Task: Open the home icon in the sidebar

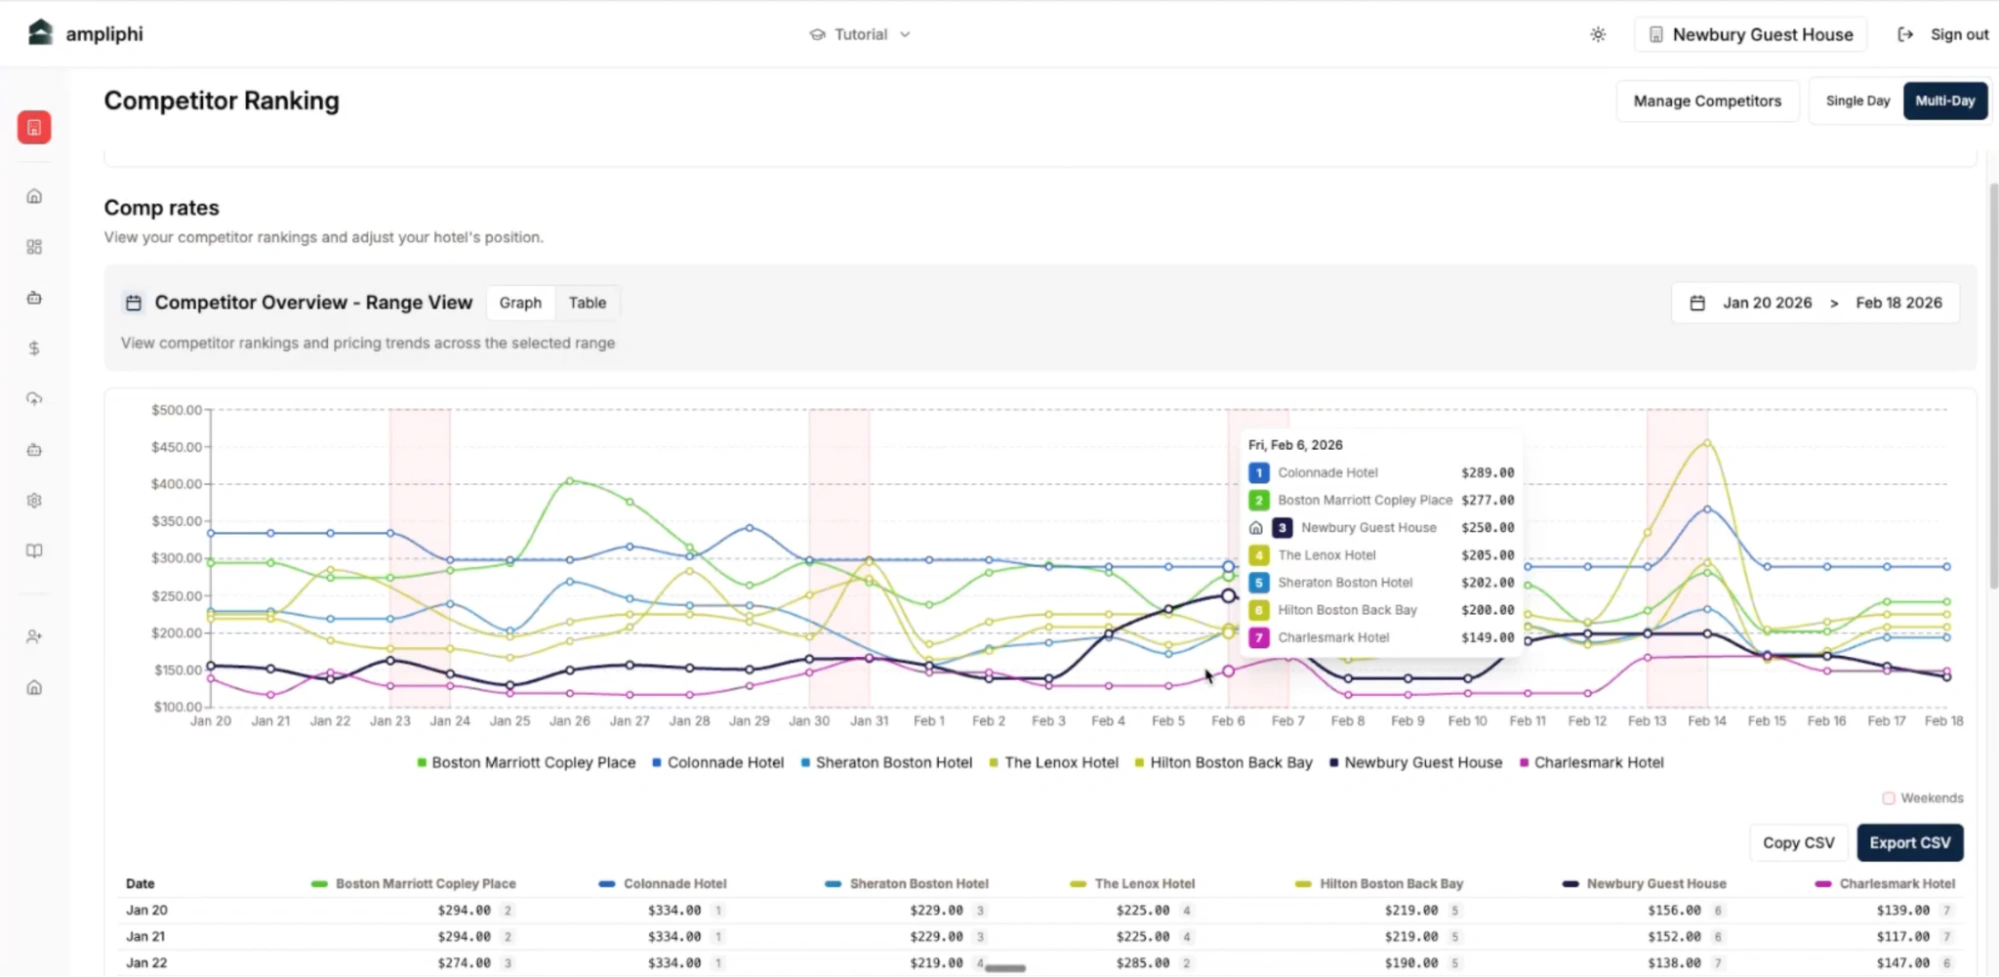Action: coord(34,196)
